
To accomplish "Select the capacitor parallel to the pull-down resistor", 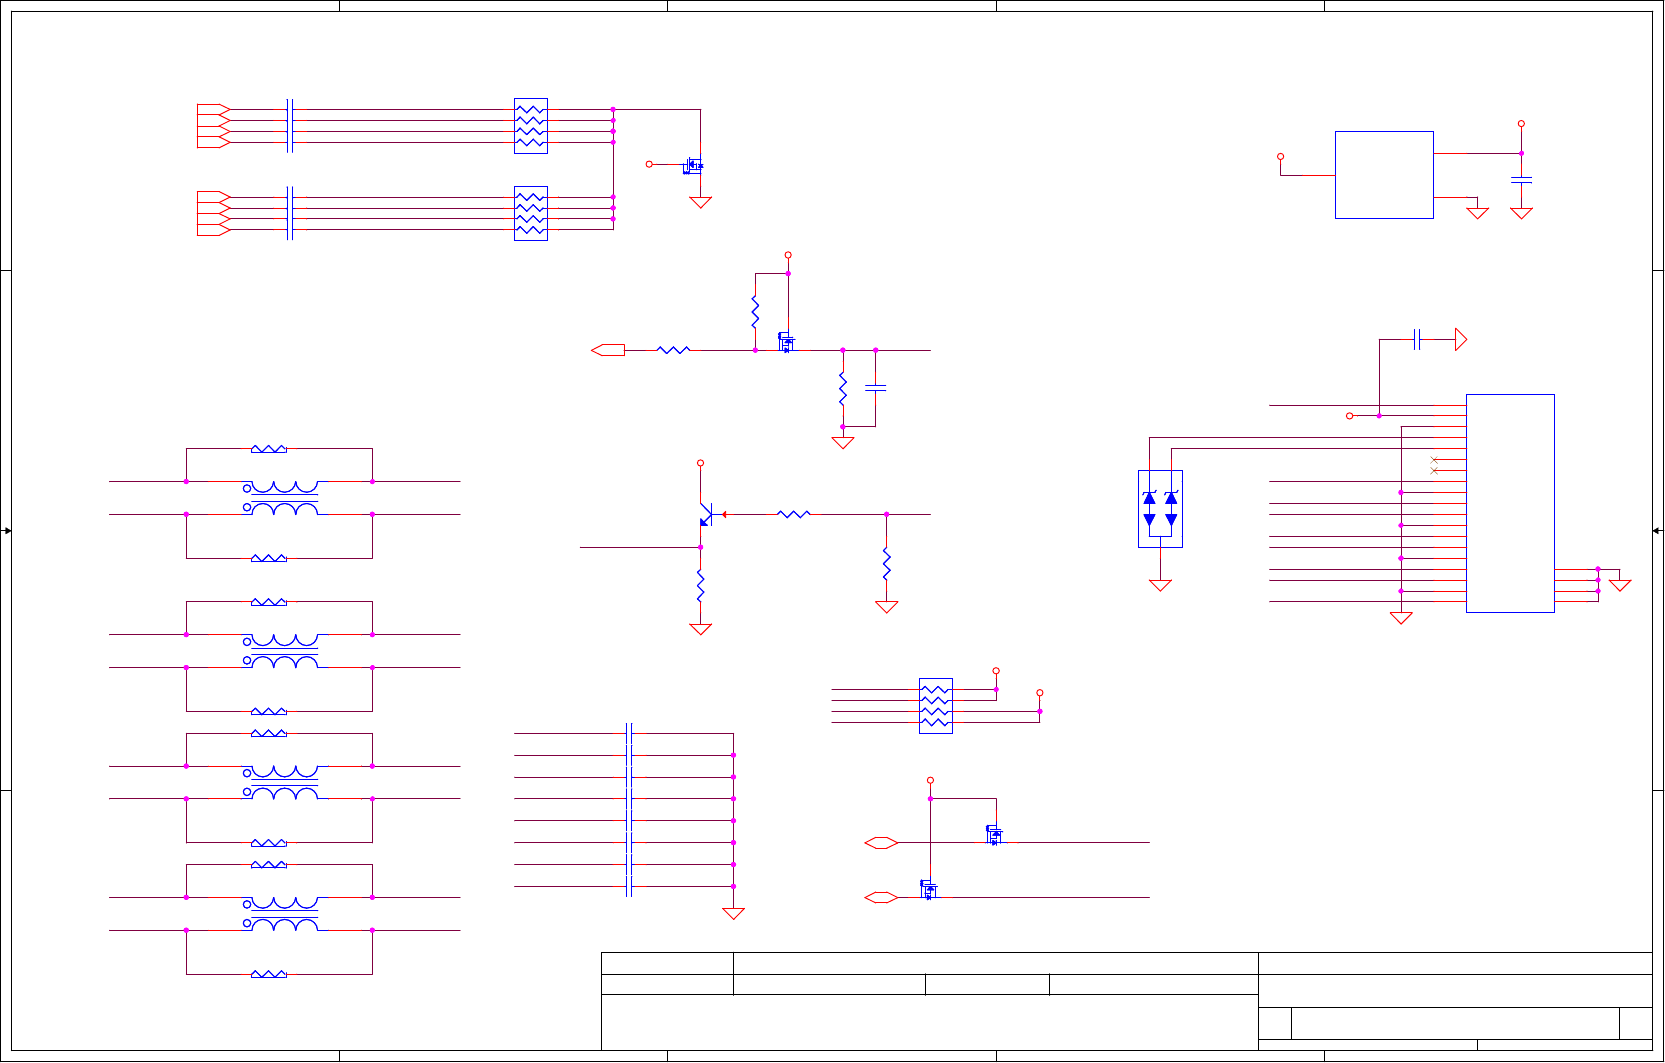I will (x=875, y=388).
